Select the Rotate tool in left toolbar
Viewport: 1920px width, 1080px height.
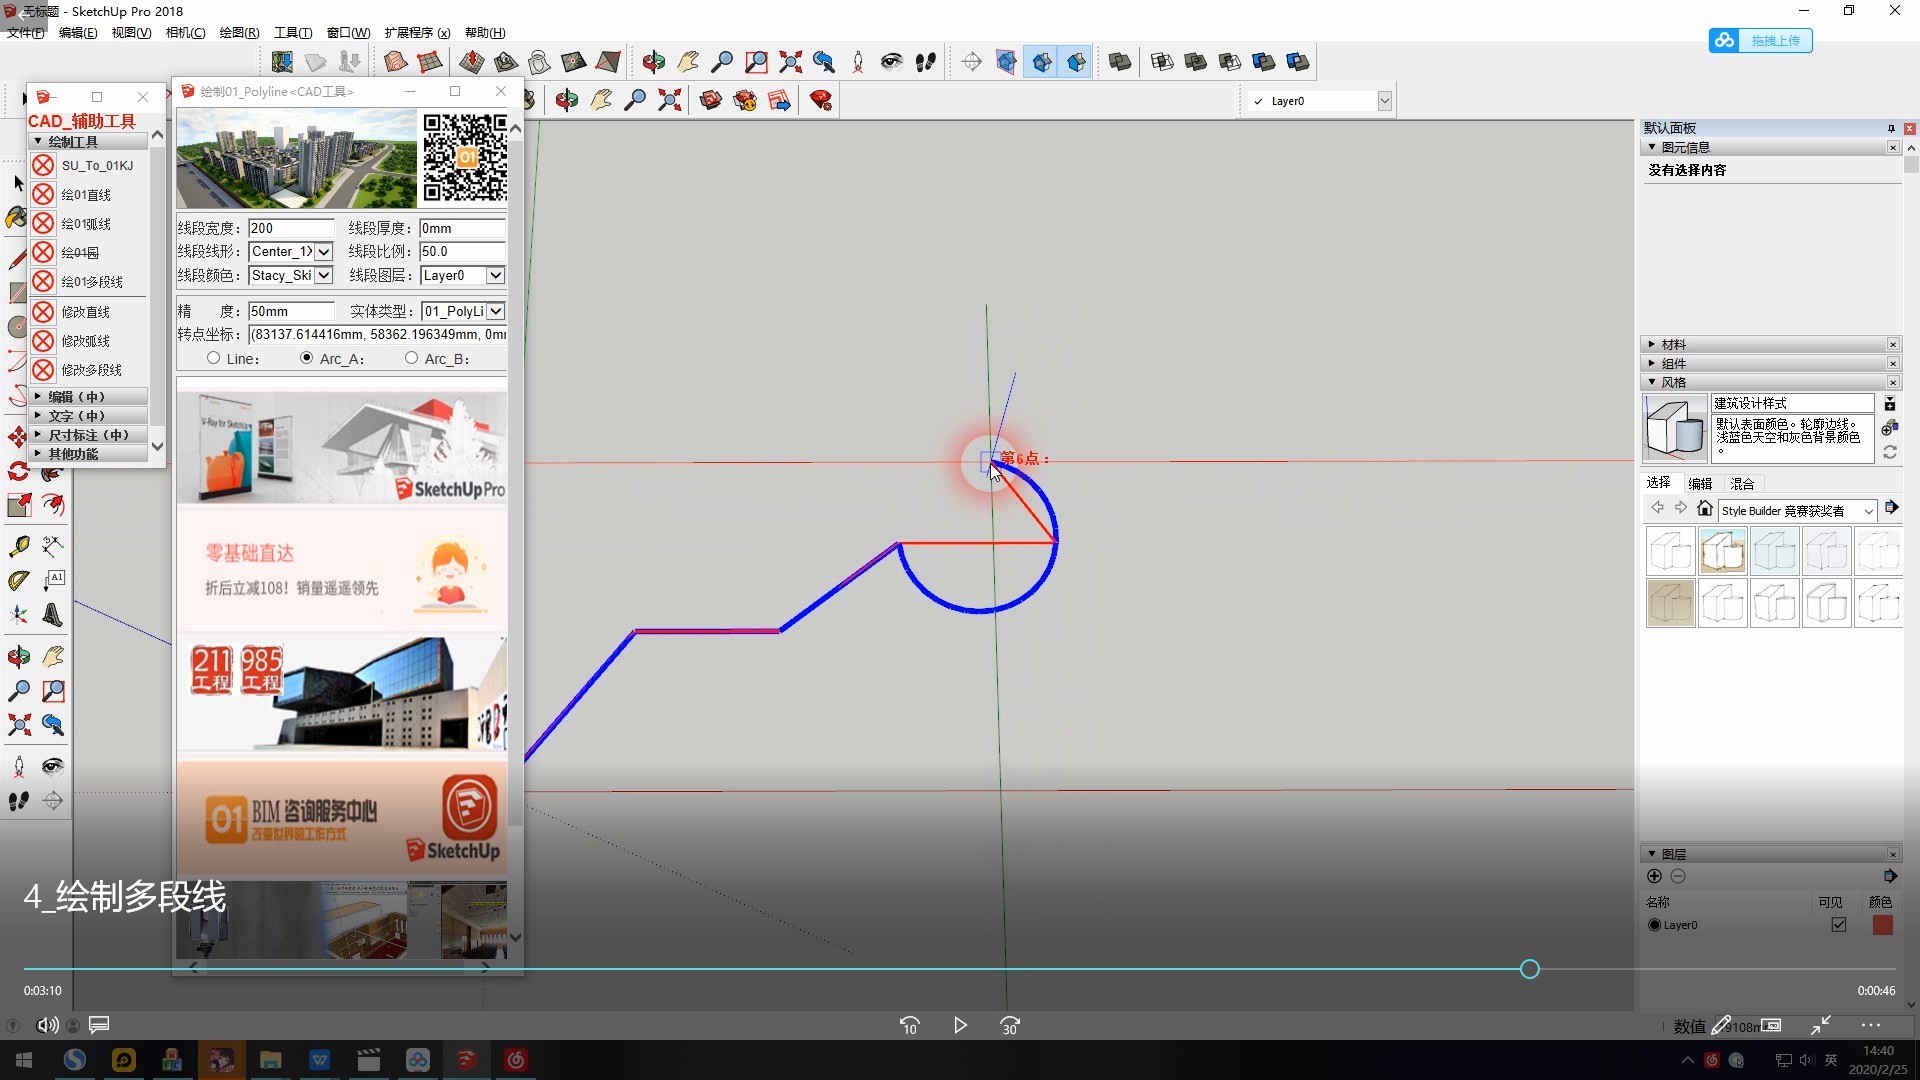coord(18,471)
